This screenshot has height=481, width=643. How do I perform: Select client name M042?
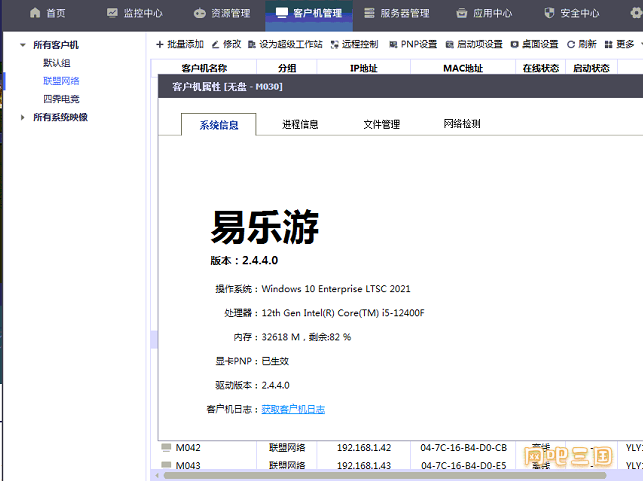tap(188, 447)
